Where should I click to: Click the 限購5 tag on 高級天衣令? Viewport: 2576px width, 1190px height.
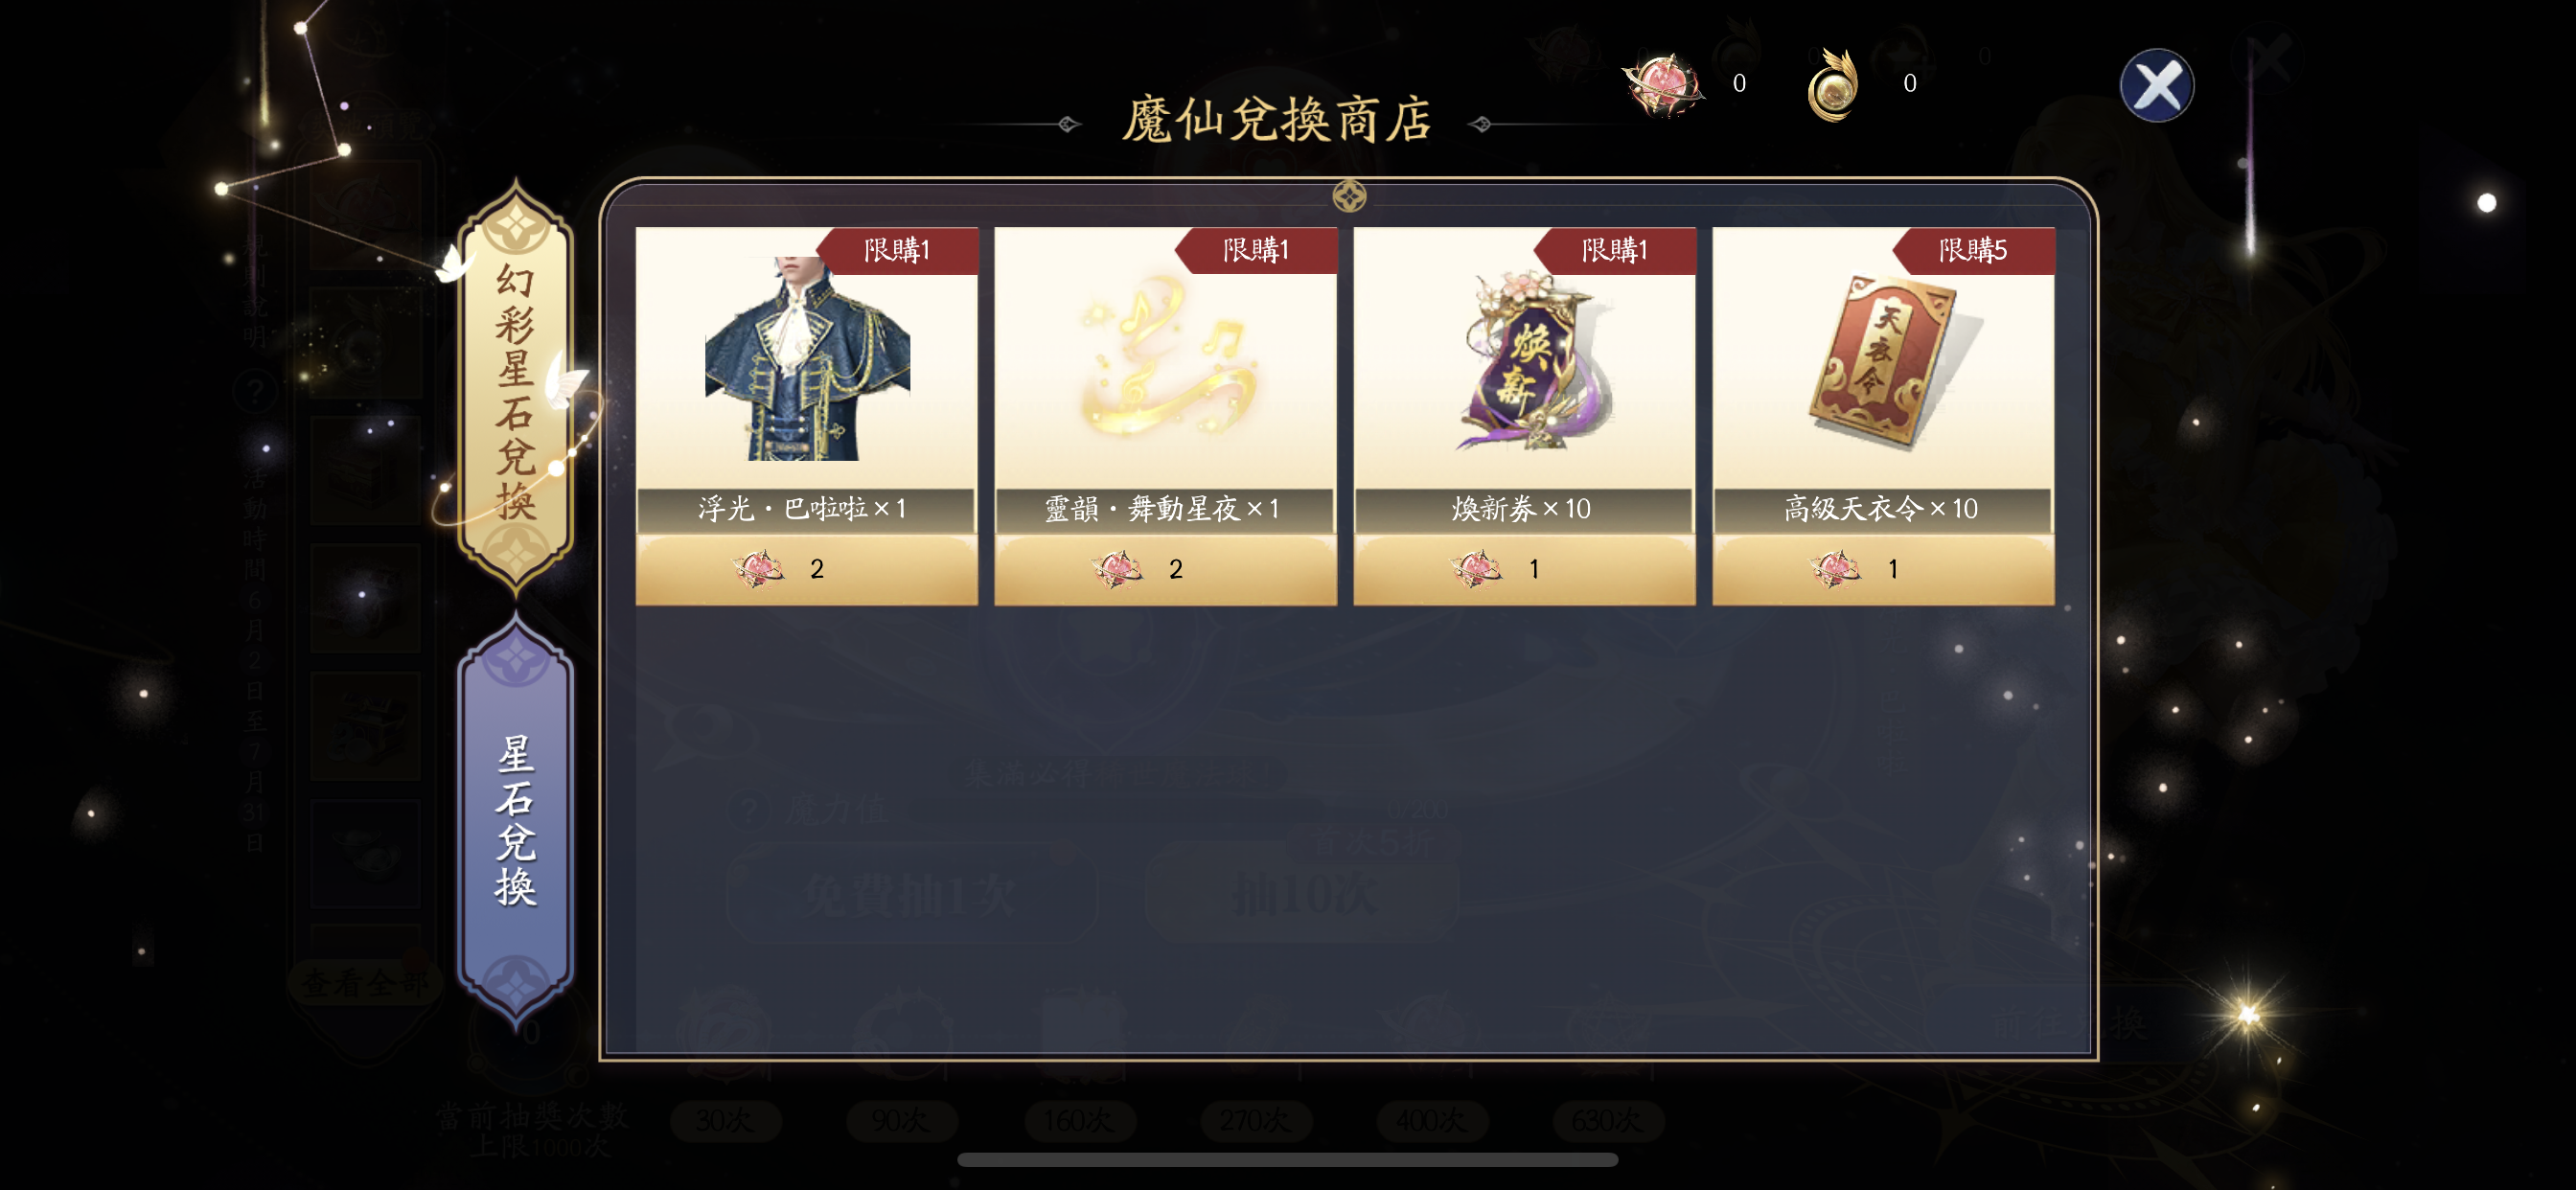tap(1973, 250)
